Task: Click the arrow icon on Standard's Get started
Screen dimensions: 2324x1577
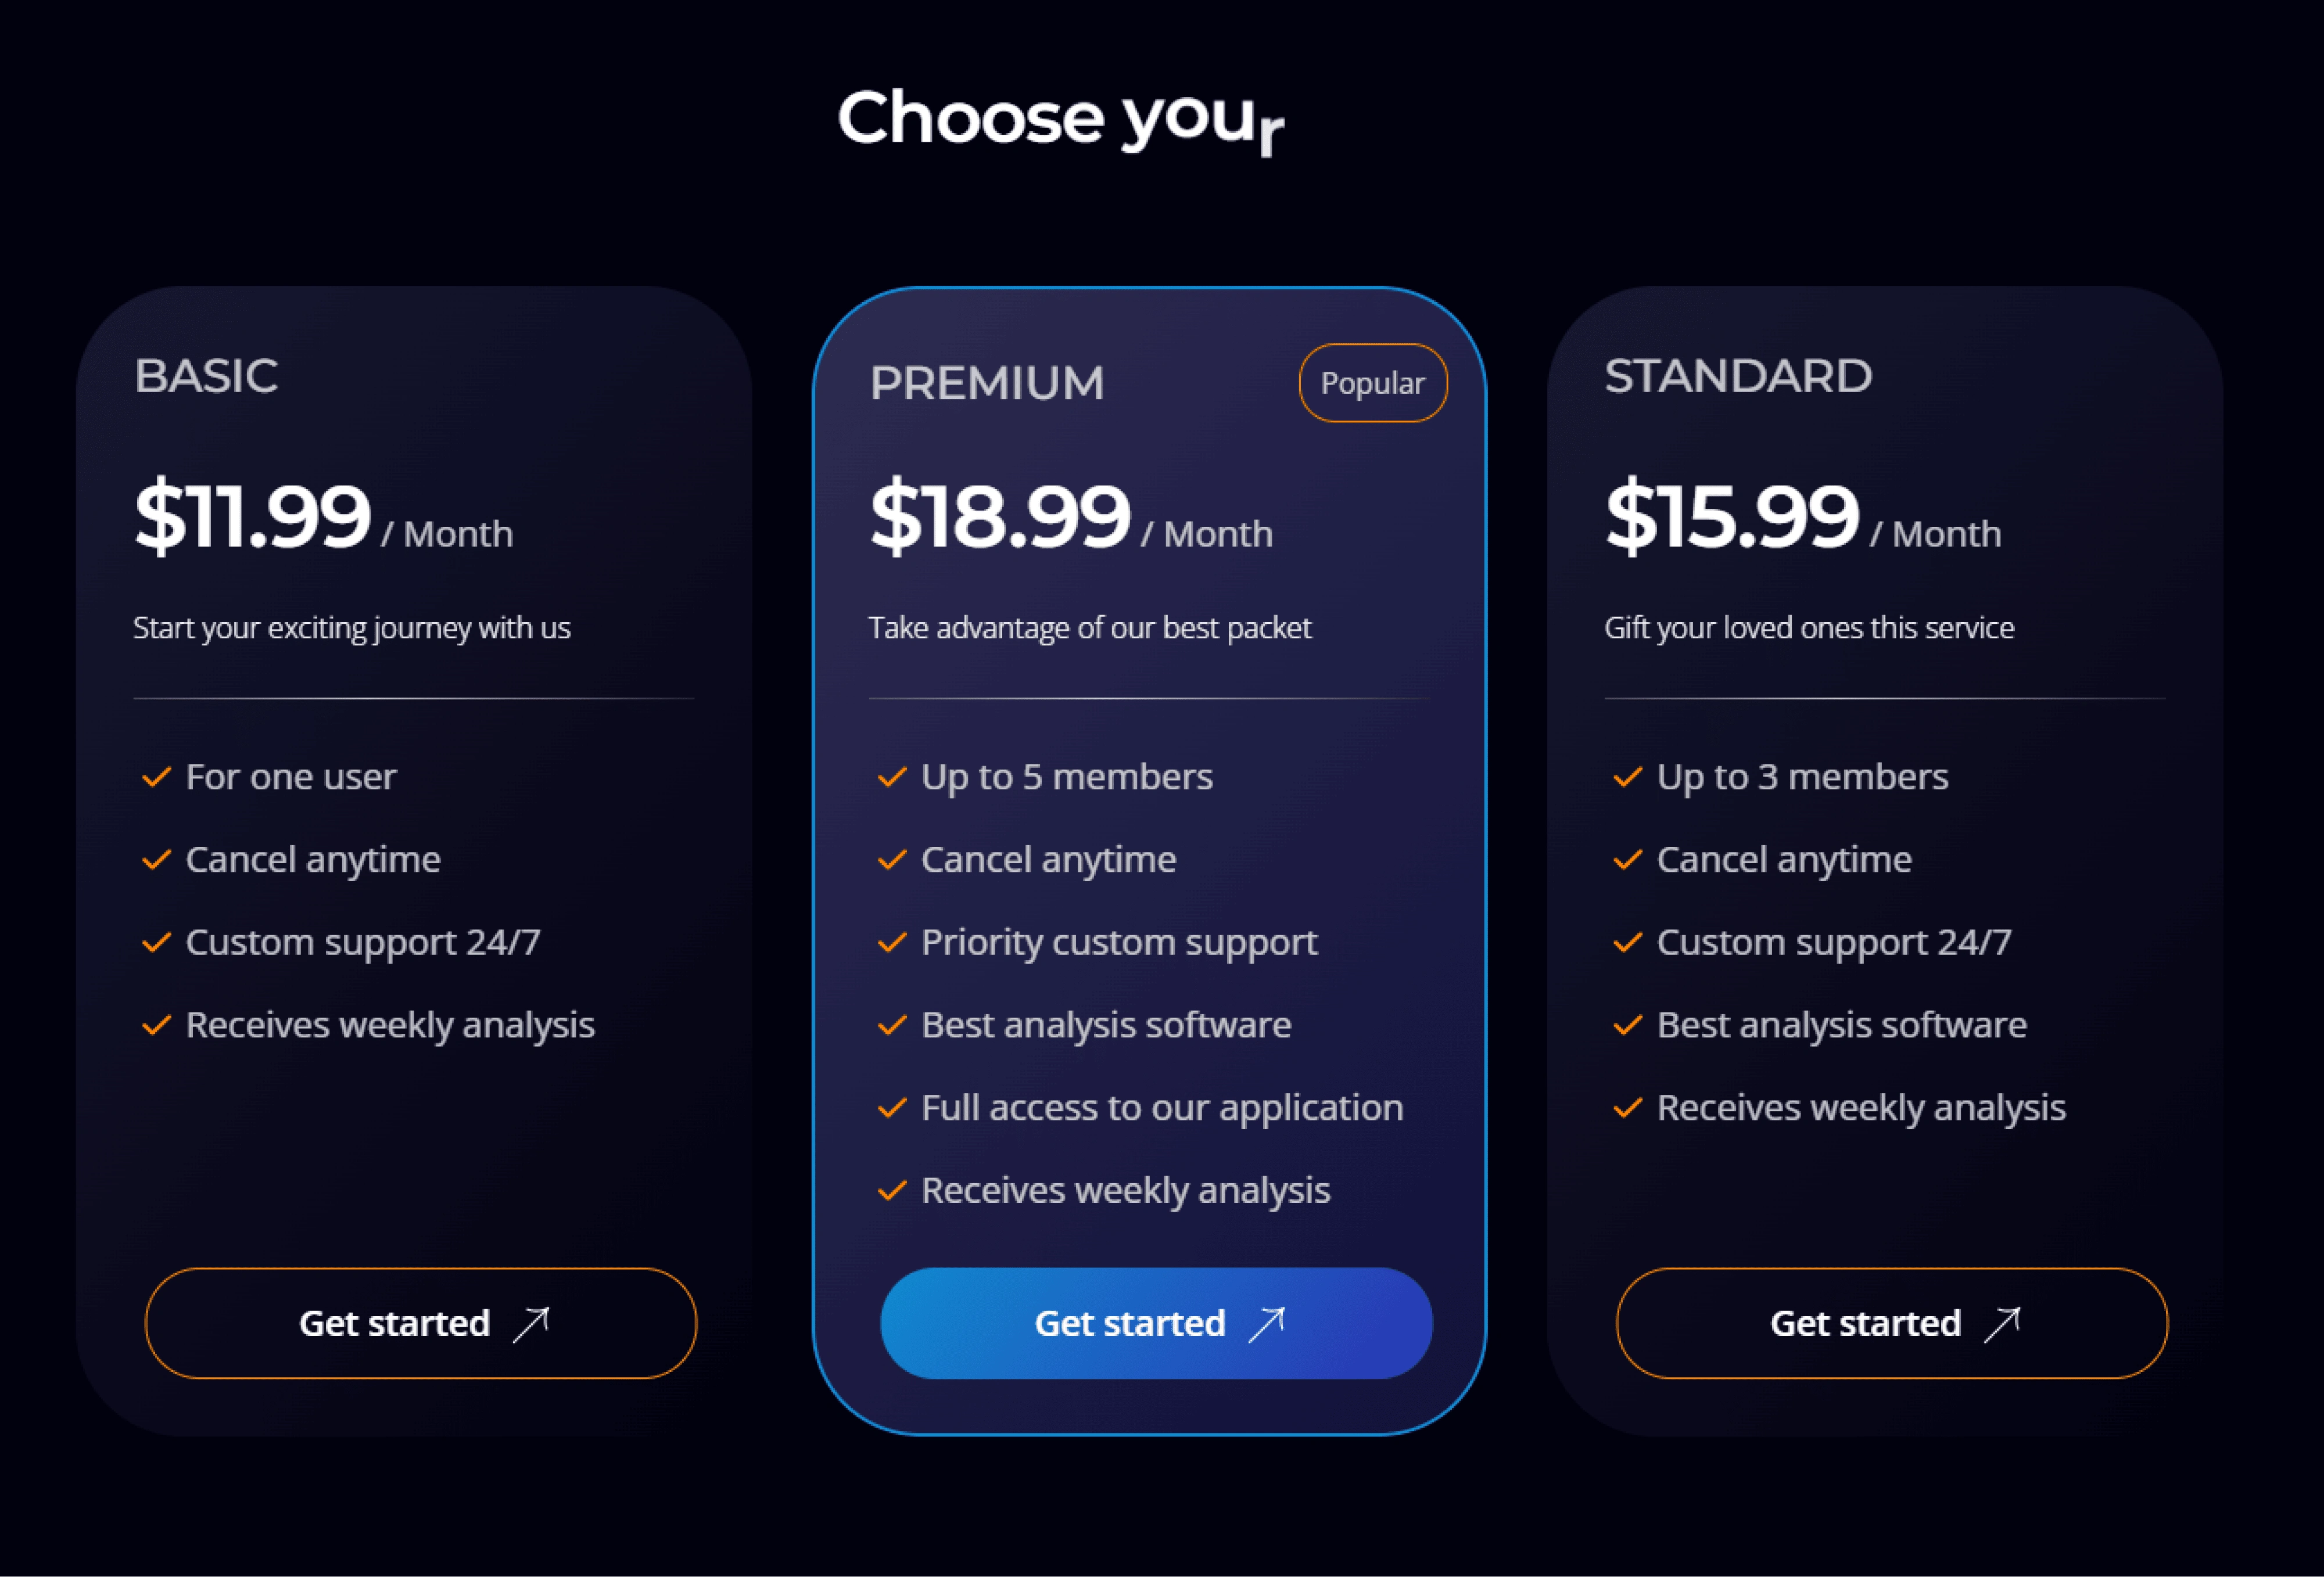Action: [x=2003, y=1325]
